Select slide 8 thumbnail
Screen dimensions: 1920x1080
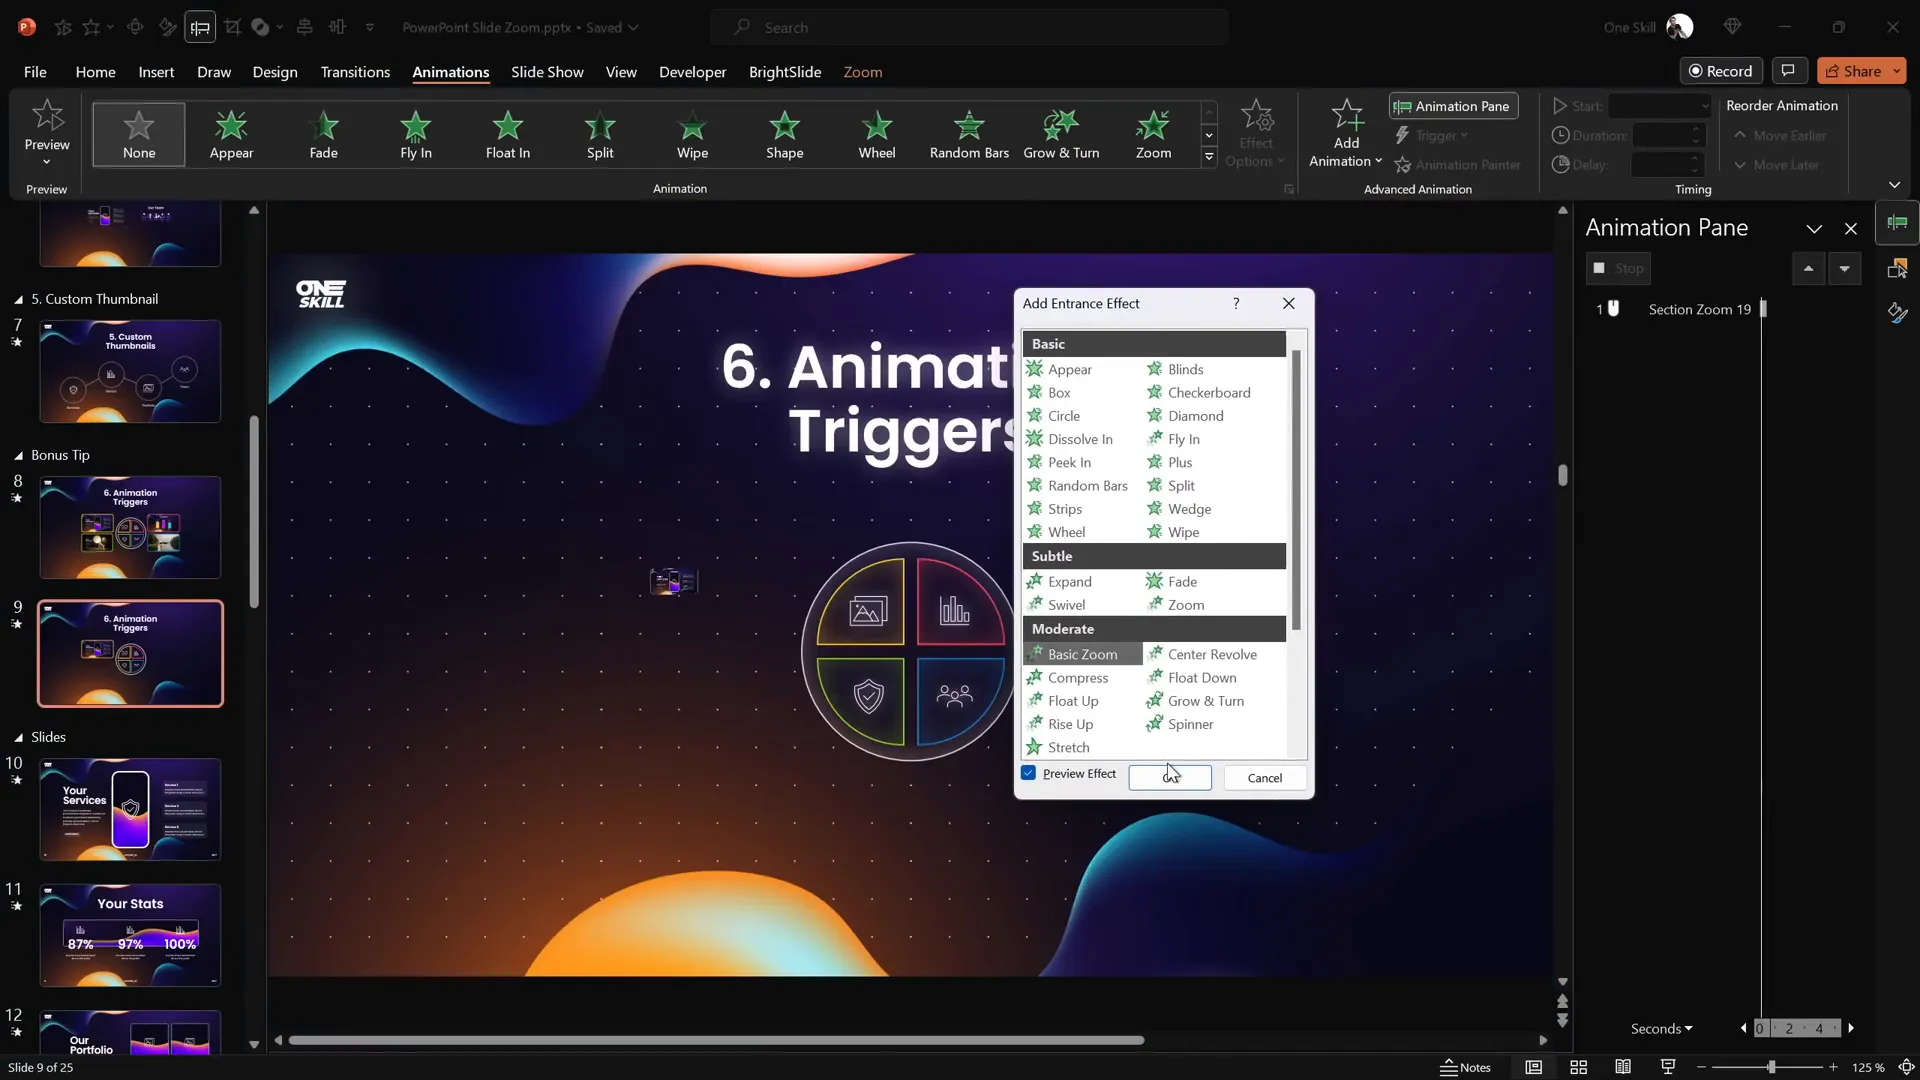coord(130,527)
